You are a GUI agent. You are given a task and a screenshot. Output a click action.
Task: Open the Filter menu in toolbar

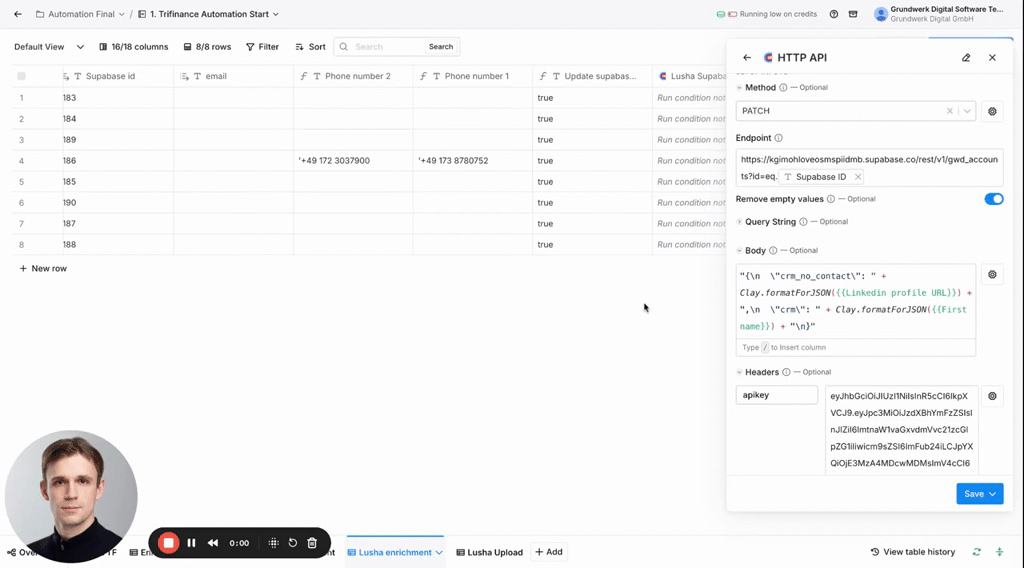pos(263,47)
